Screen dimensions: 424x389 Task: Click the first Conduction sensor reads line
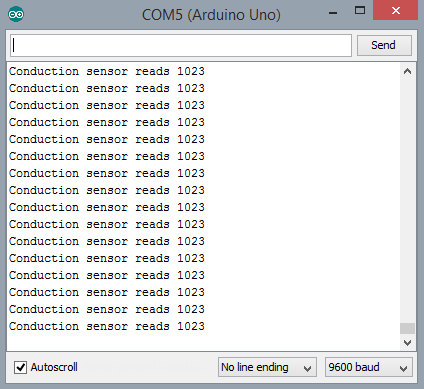coord(107,71)
